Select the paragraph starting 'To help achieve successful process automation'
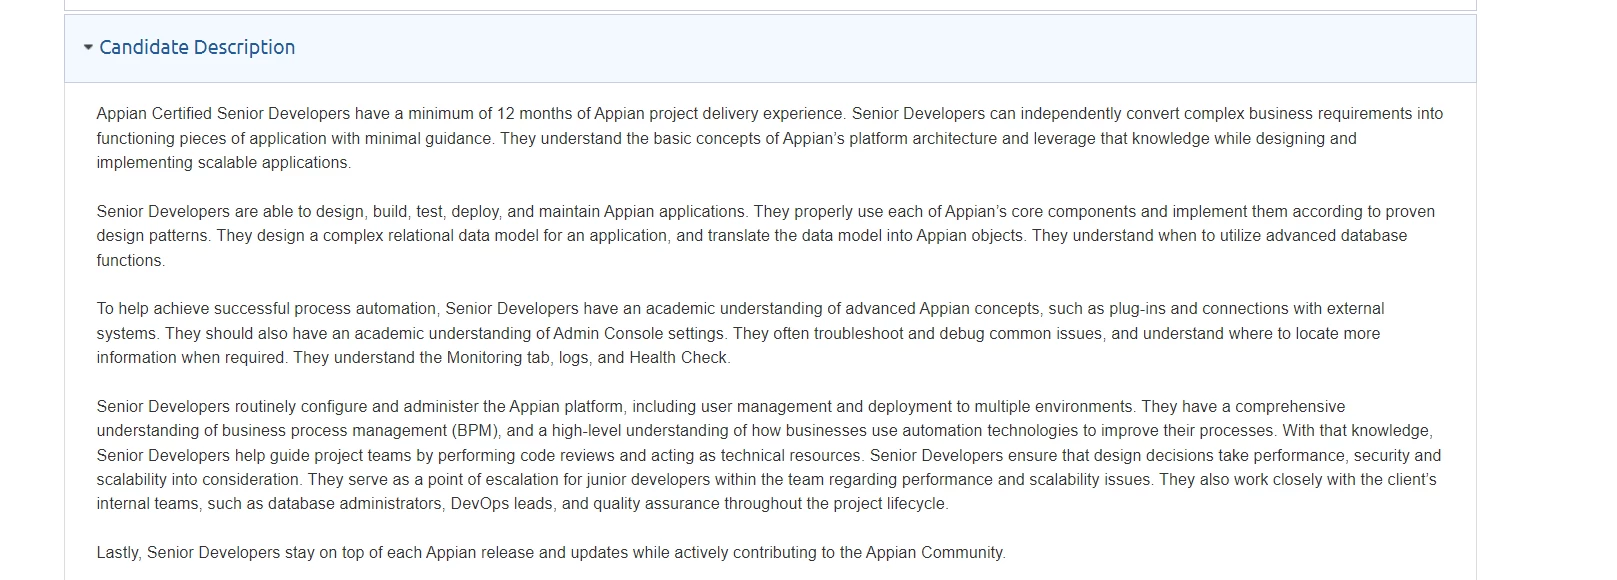1617x580 pixels. point(740,333)
